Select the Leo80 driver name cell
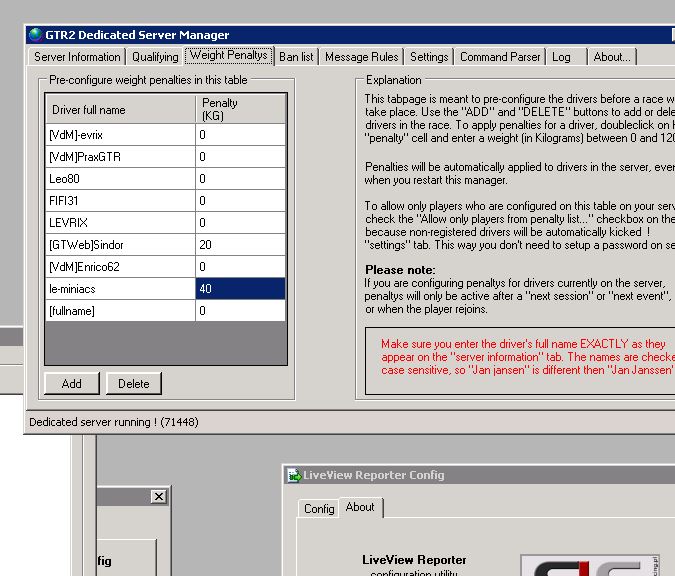Image resolution: width=675 pixels, height=576 pixels. (120, 179)
